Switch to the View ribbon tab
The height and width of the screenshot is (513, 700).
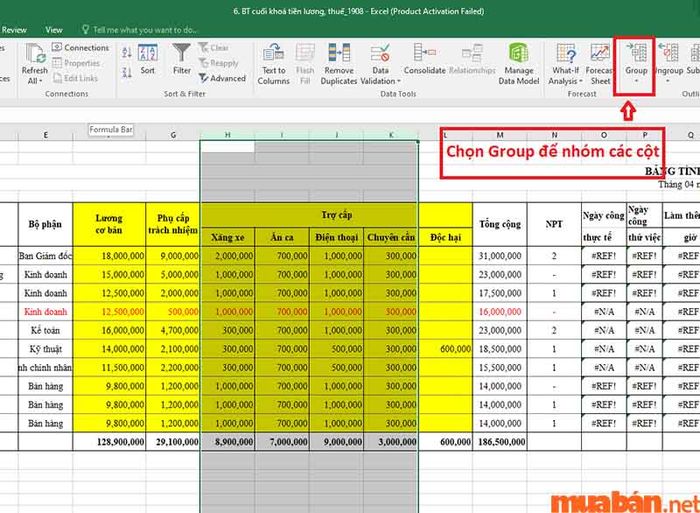pyautogui.click(x=54, y=30)
